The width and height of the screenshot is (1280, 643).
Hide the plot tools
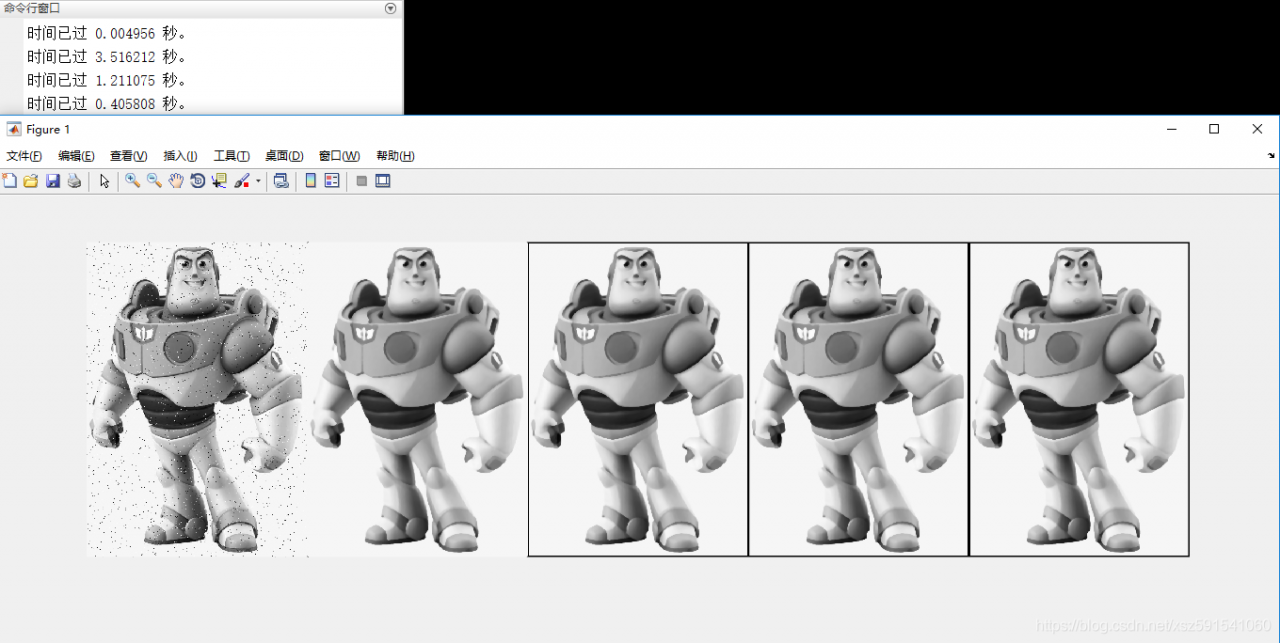tap(362, 181)
